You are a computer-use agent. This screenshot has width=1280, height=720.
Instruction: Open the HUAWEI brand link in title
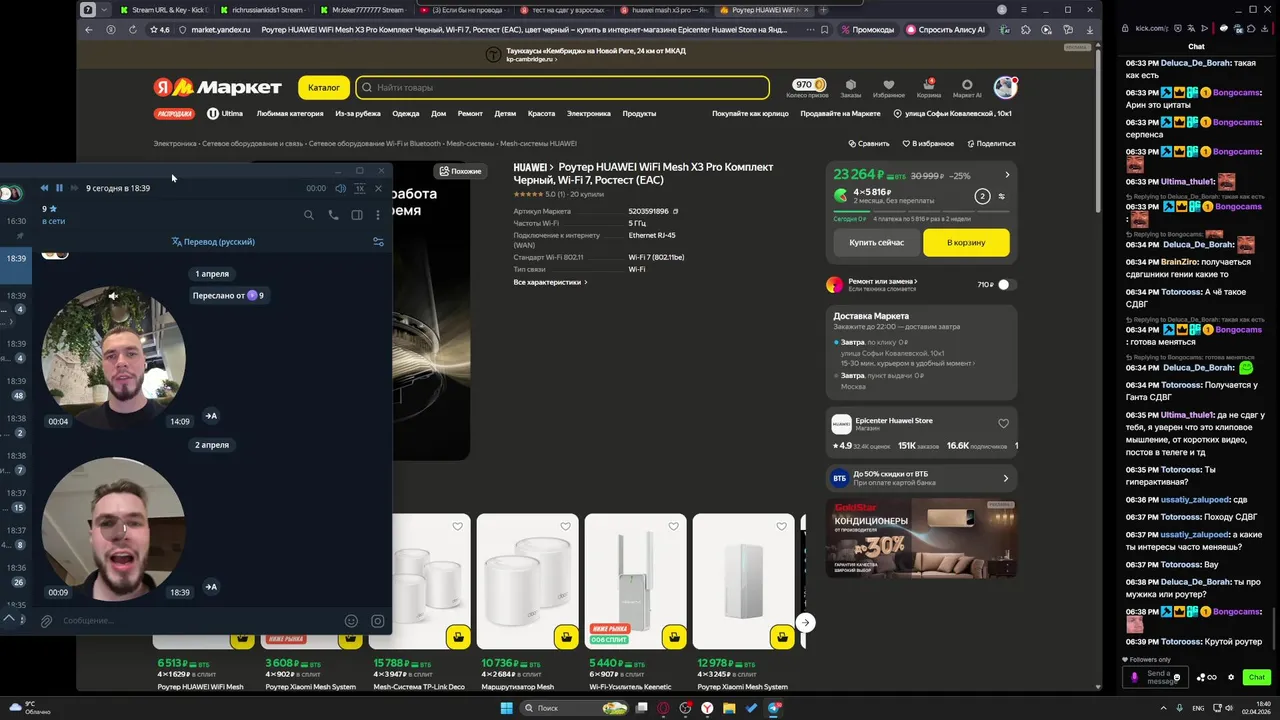click(533, 168)
